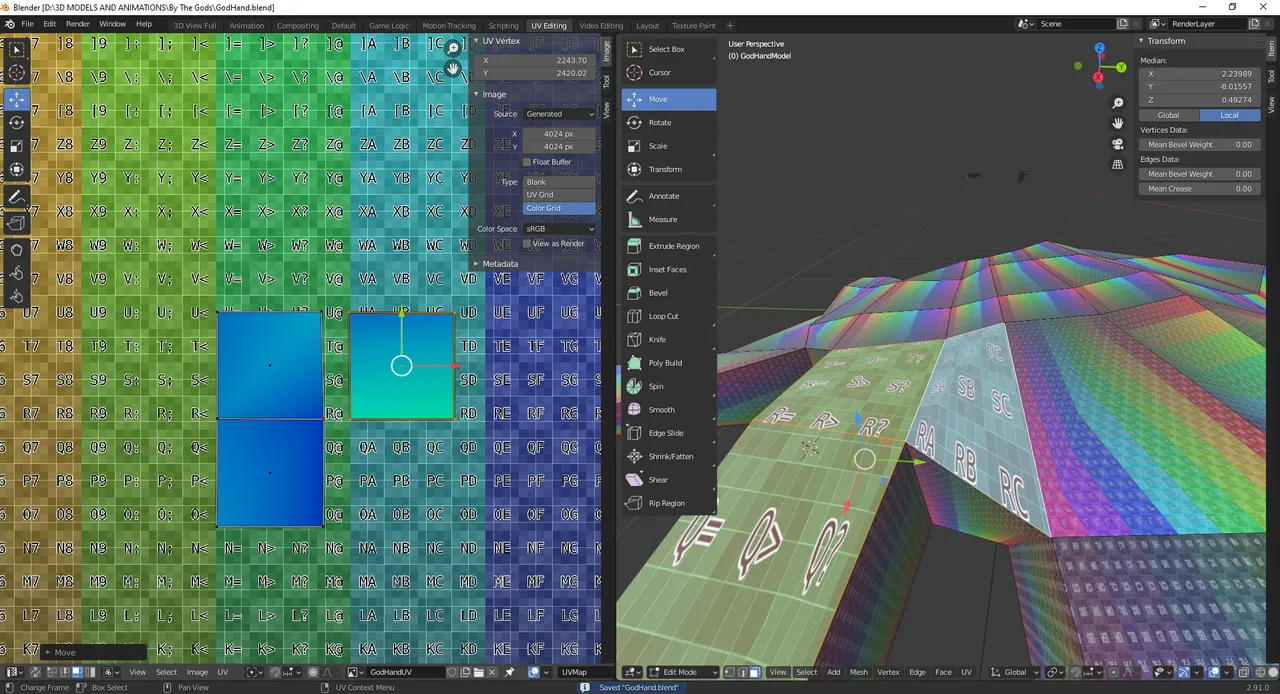Select the Annotate tool in 3D viewport
The image size is (1280, 694).
coord(668,196)
